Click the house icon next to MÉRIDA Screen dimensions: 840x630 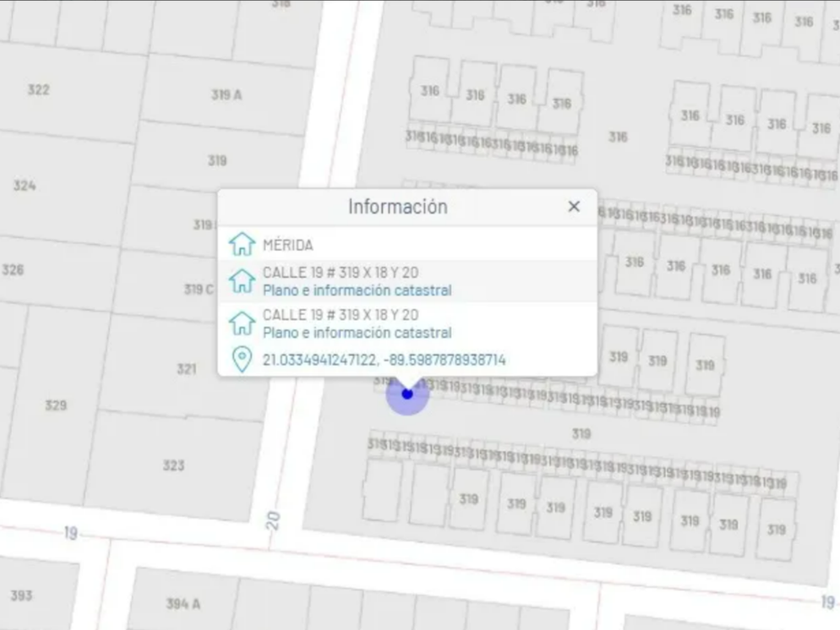(x=242, y=244)
